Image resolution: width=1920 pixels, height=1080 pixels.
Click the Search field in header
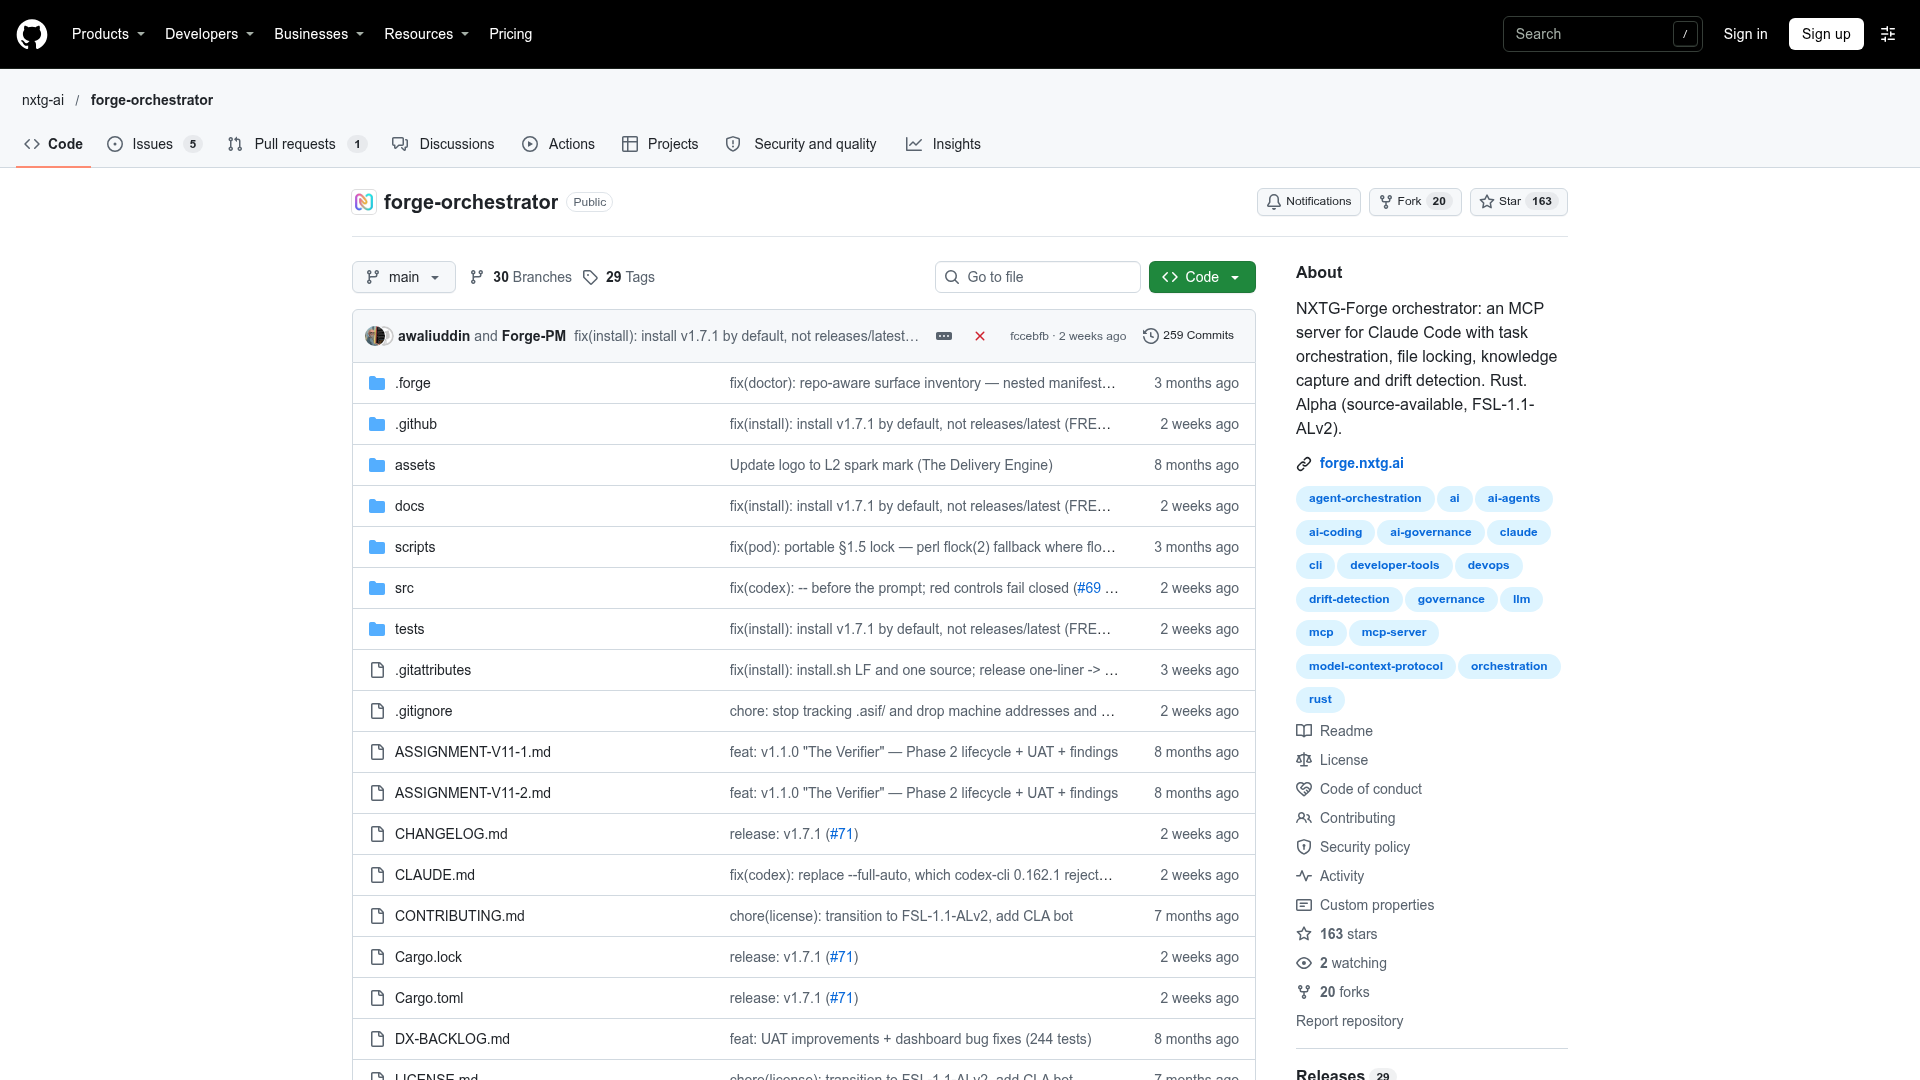(x=1603, y=34)
